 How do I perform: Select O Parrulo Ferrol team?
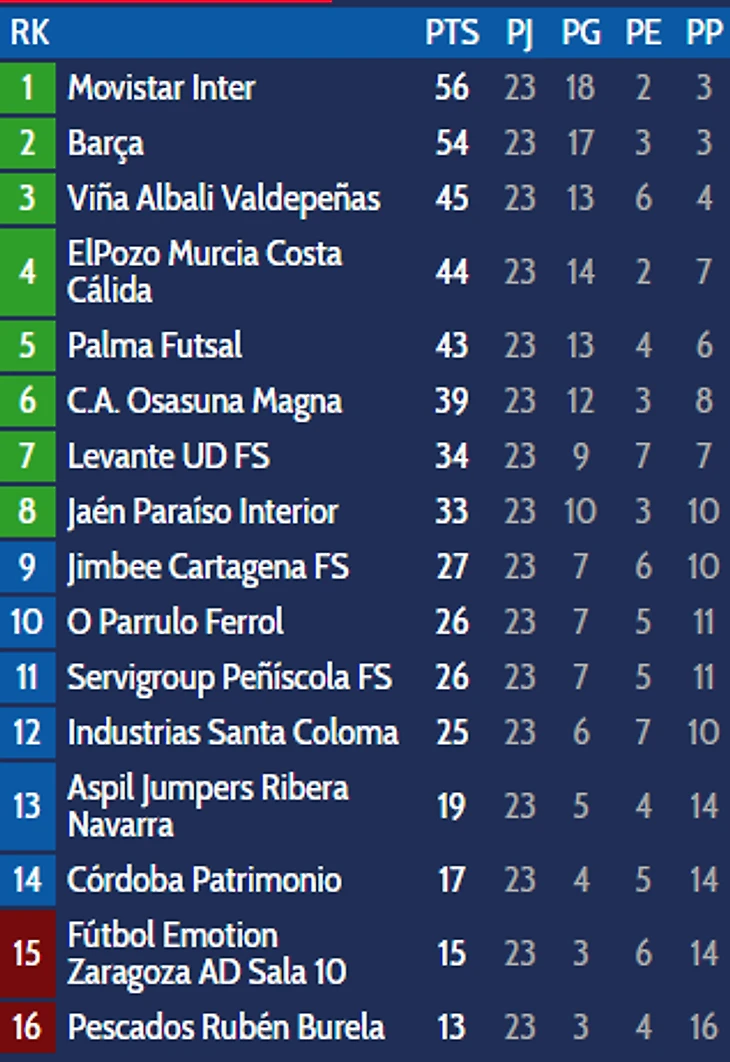(x=175, y=622)
